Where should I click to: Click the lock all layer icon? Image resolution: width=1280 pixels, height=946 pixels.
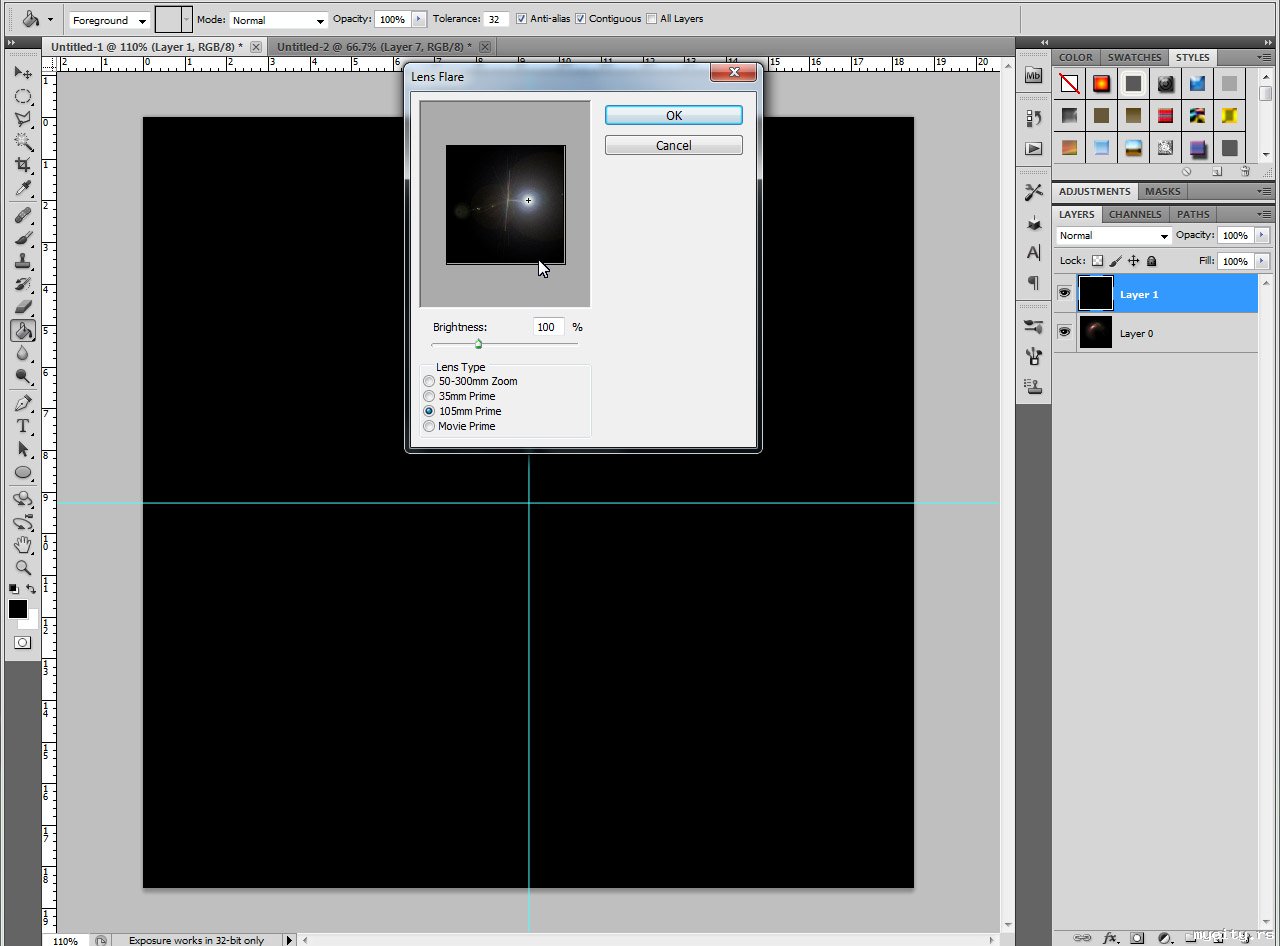[1151, 261]
